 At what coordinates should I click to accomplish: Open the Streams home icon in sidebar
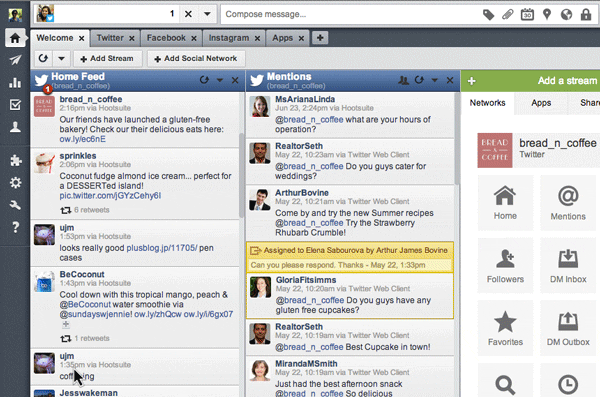(x=15, y=38)
